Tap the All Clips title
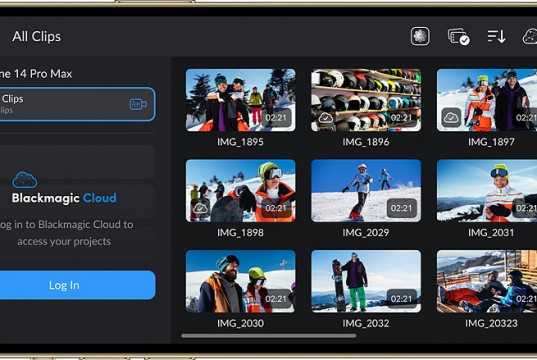Image resolution: width=537 pixels, height=360 pixels. pos(37,36)
